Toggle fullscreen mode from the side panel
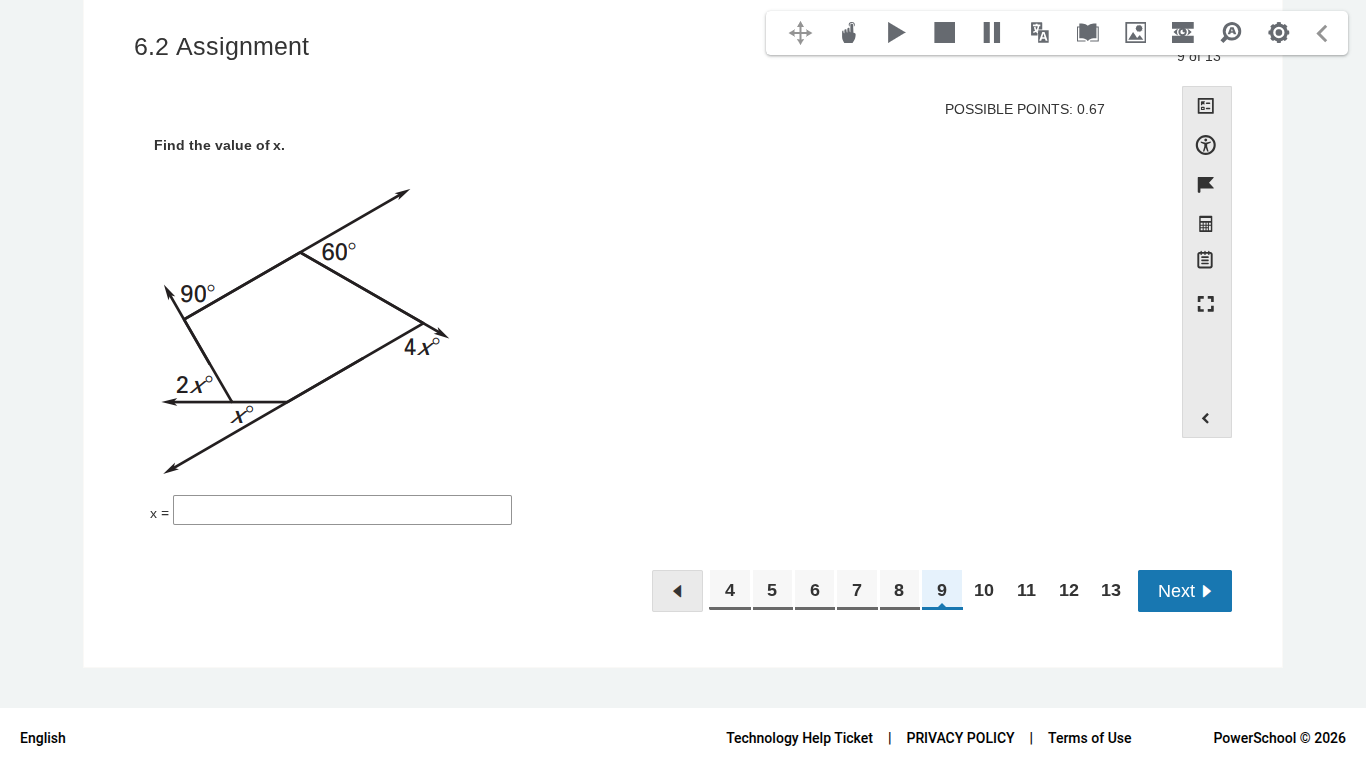Screen dimensions: 1366x768 (x=1206, y=303)
